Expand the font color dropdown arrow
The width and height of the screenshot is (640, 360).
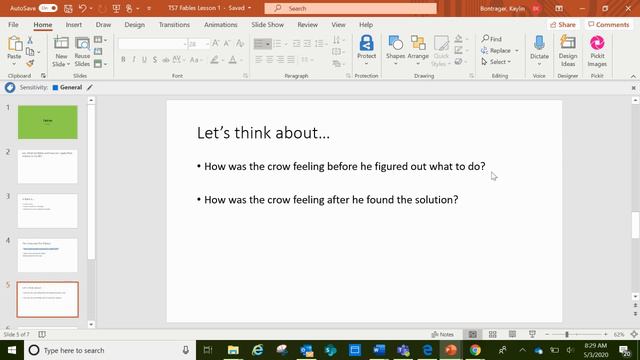[x=241, y=60]
